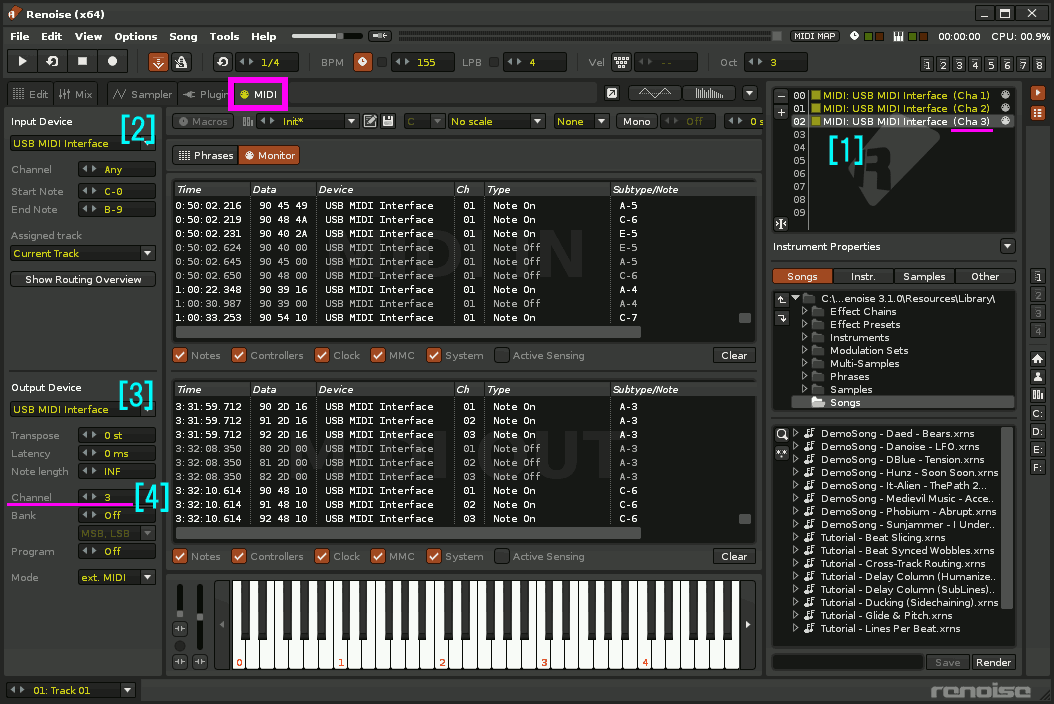Click the keyboard velocity grid icon near Vel

621,61
